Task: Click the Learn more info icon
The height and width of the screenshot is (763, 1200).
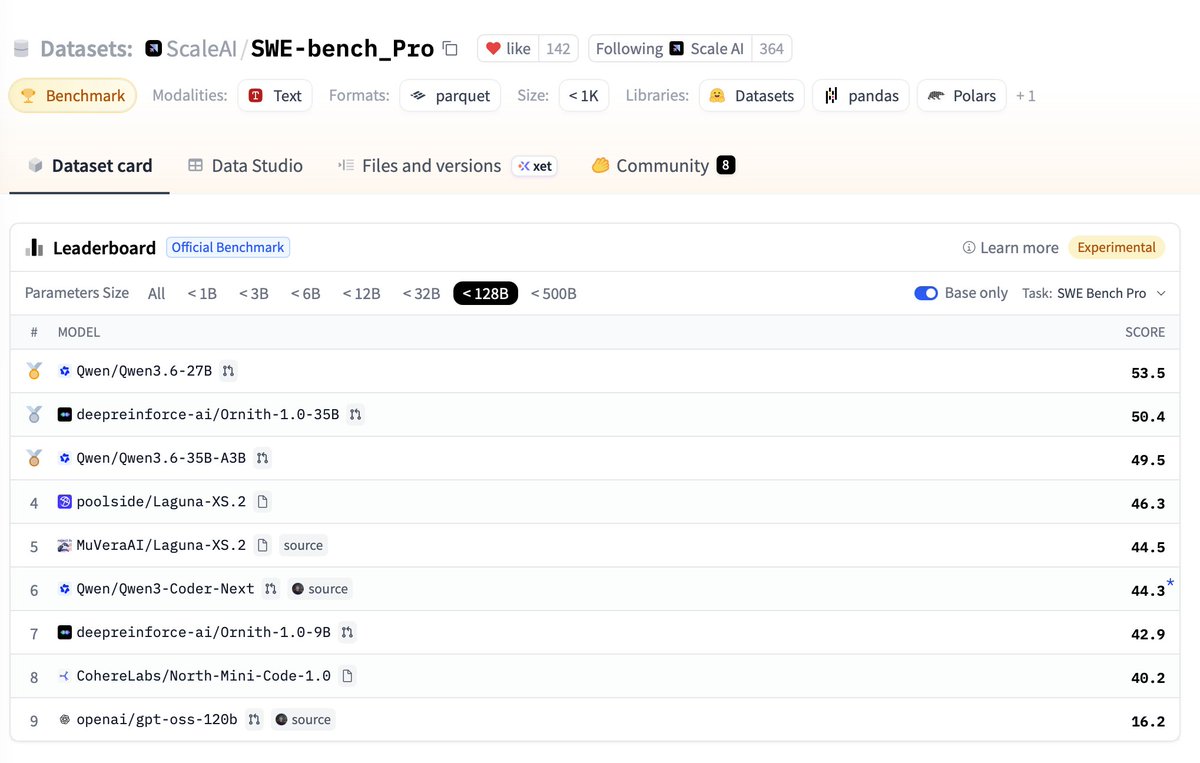Action: click(x=968, y=248)
